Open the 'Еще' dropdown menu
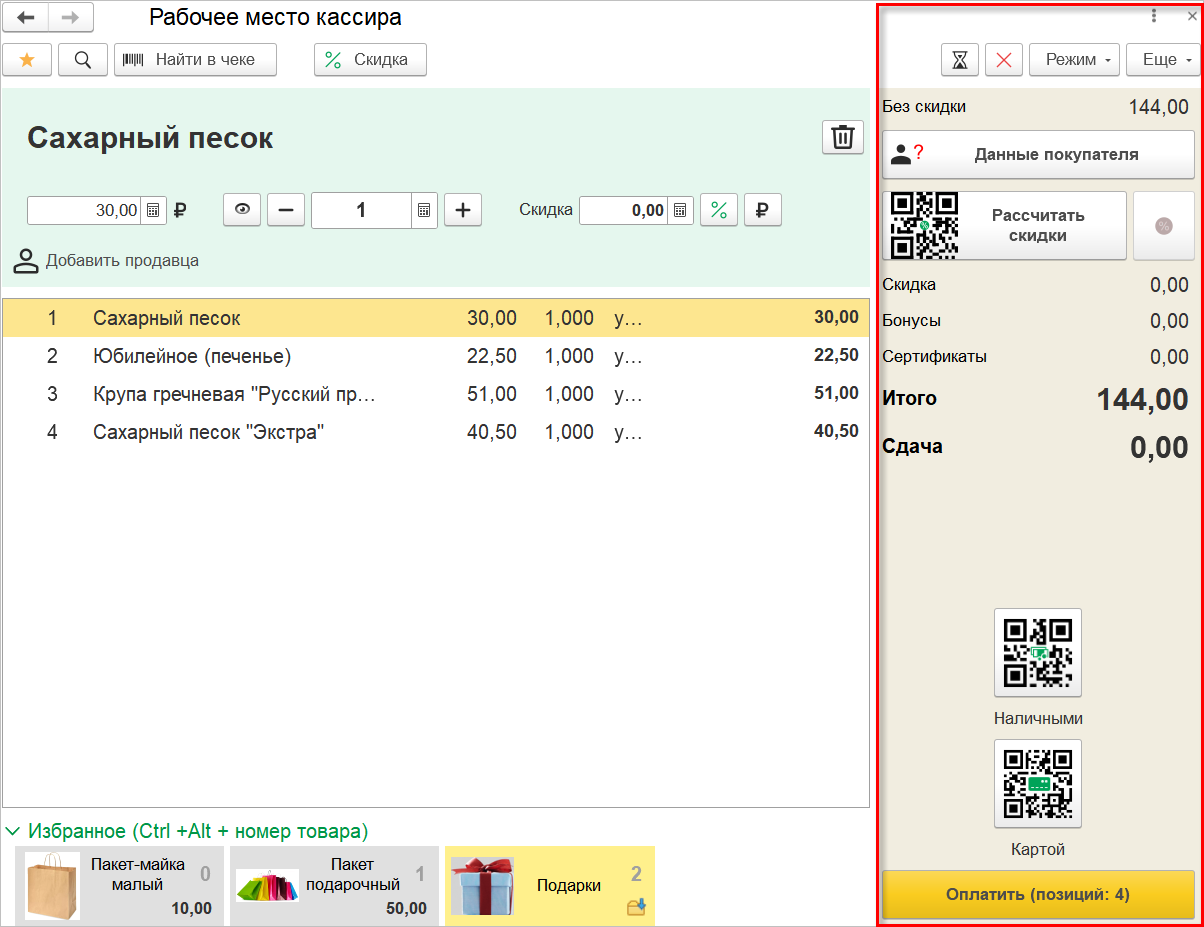Viewport: 1204px width, 927px height. tap(1162, 60)
